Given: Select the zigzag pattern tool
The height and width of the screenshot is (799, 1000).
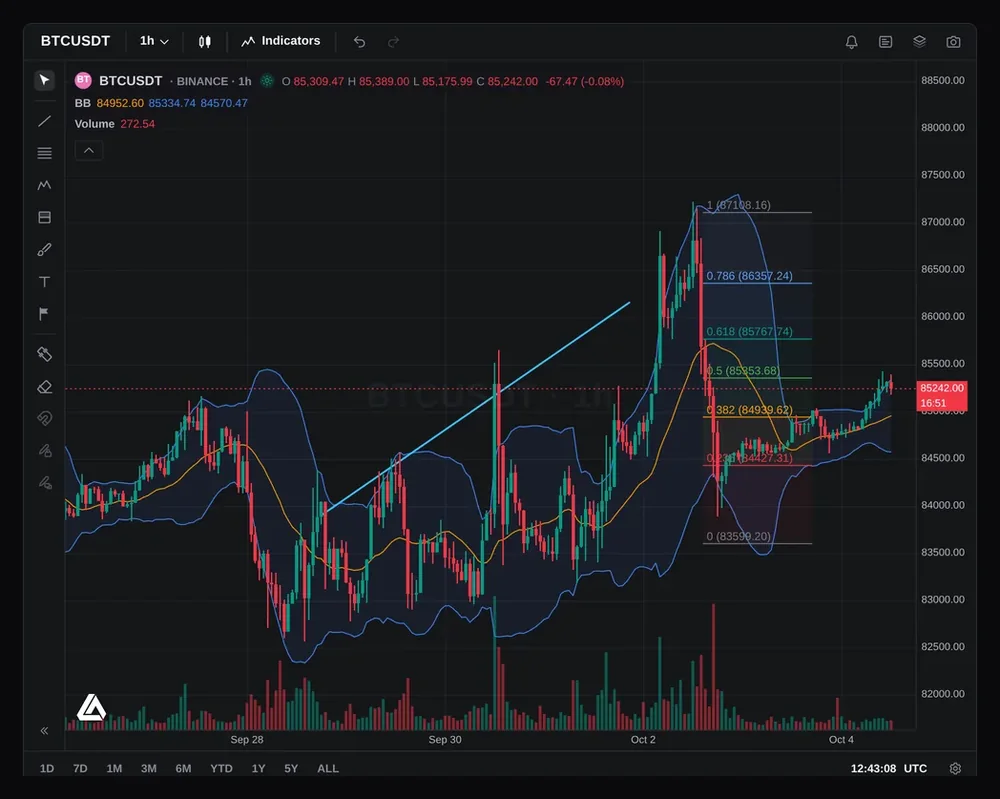Looking at the screenshot, I should (44, 185).
